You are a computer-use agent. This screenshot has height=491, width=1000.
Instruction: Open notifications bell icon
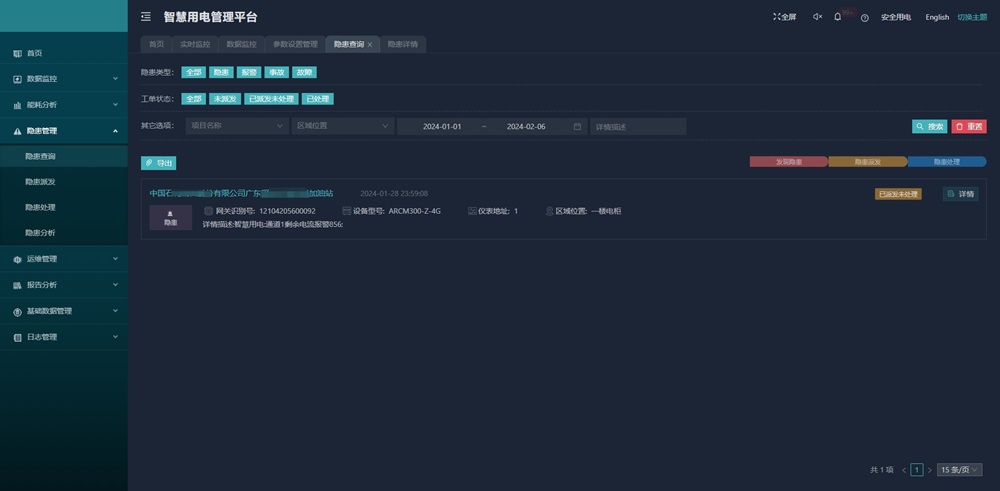click(x=838, y=17)
